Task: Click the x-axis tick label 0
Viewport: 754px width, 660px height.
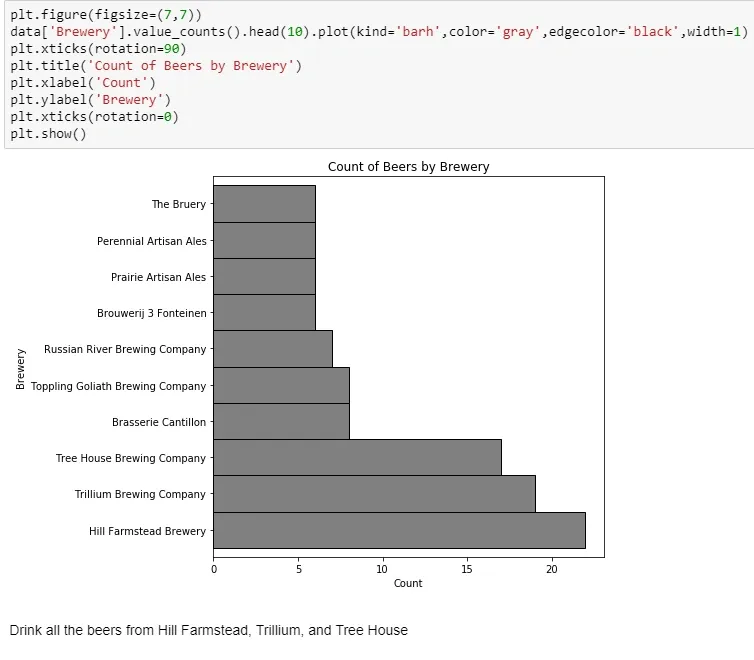Action: (x=214, y=569)
